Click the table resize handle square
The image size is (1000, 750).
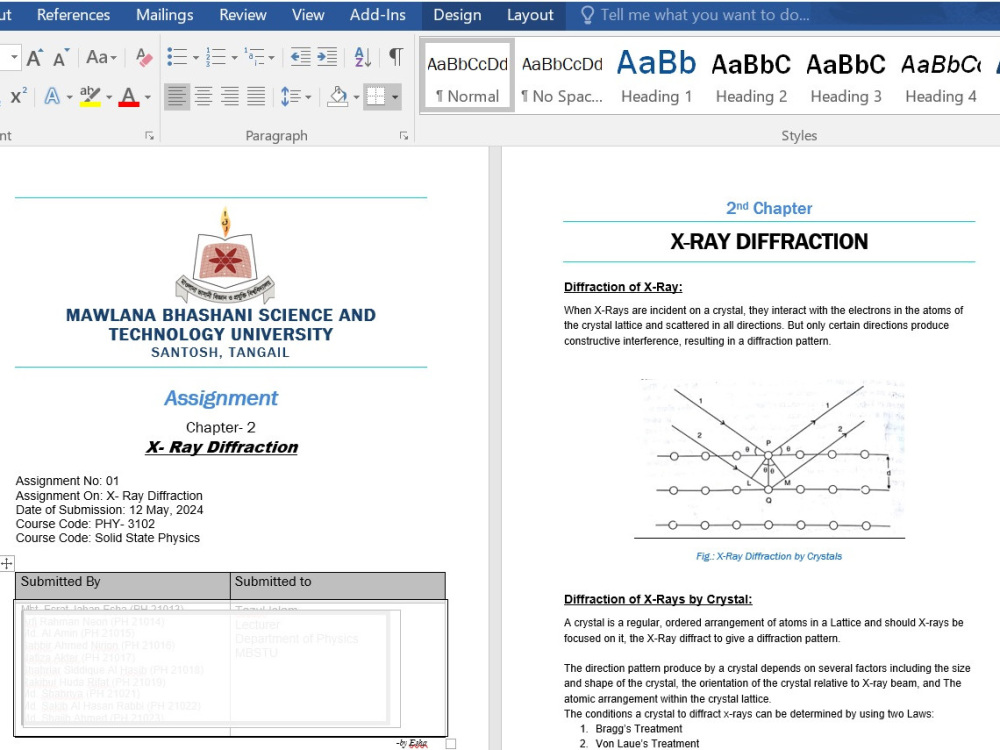(451, 744)
